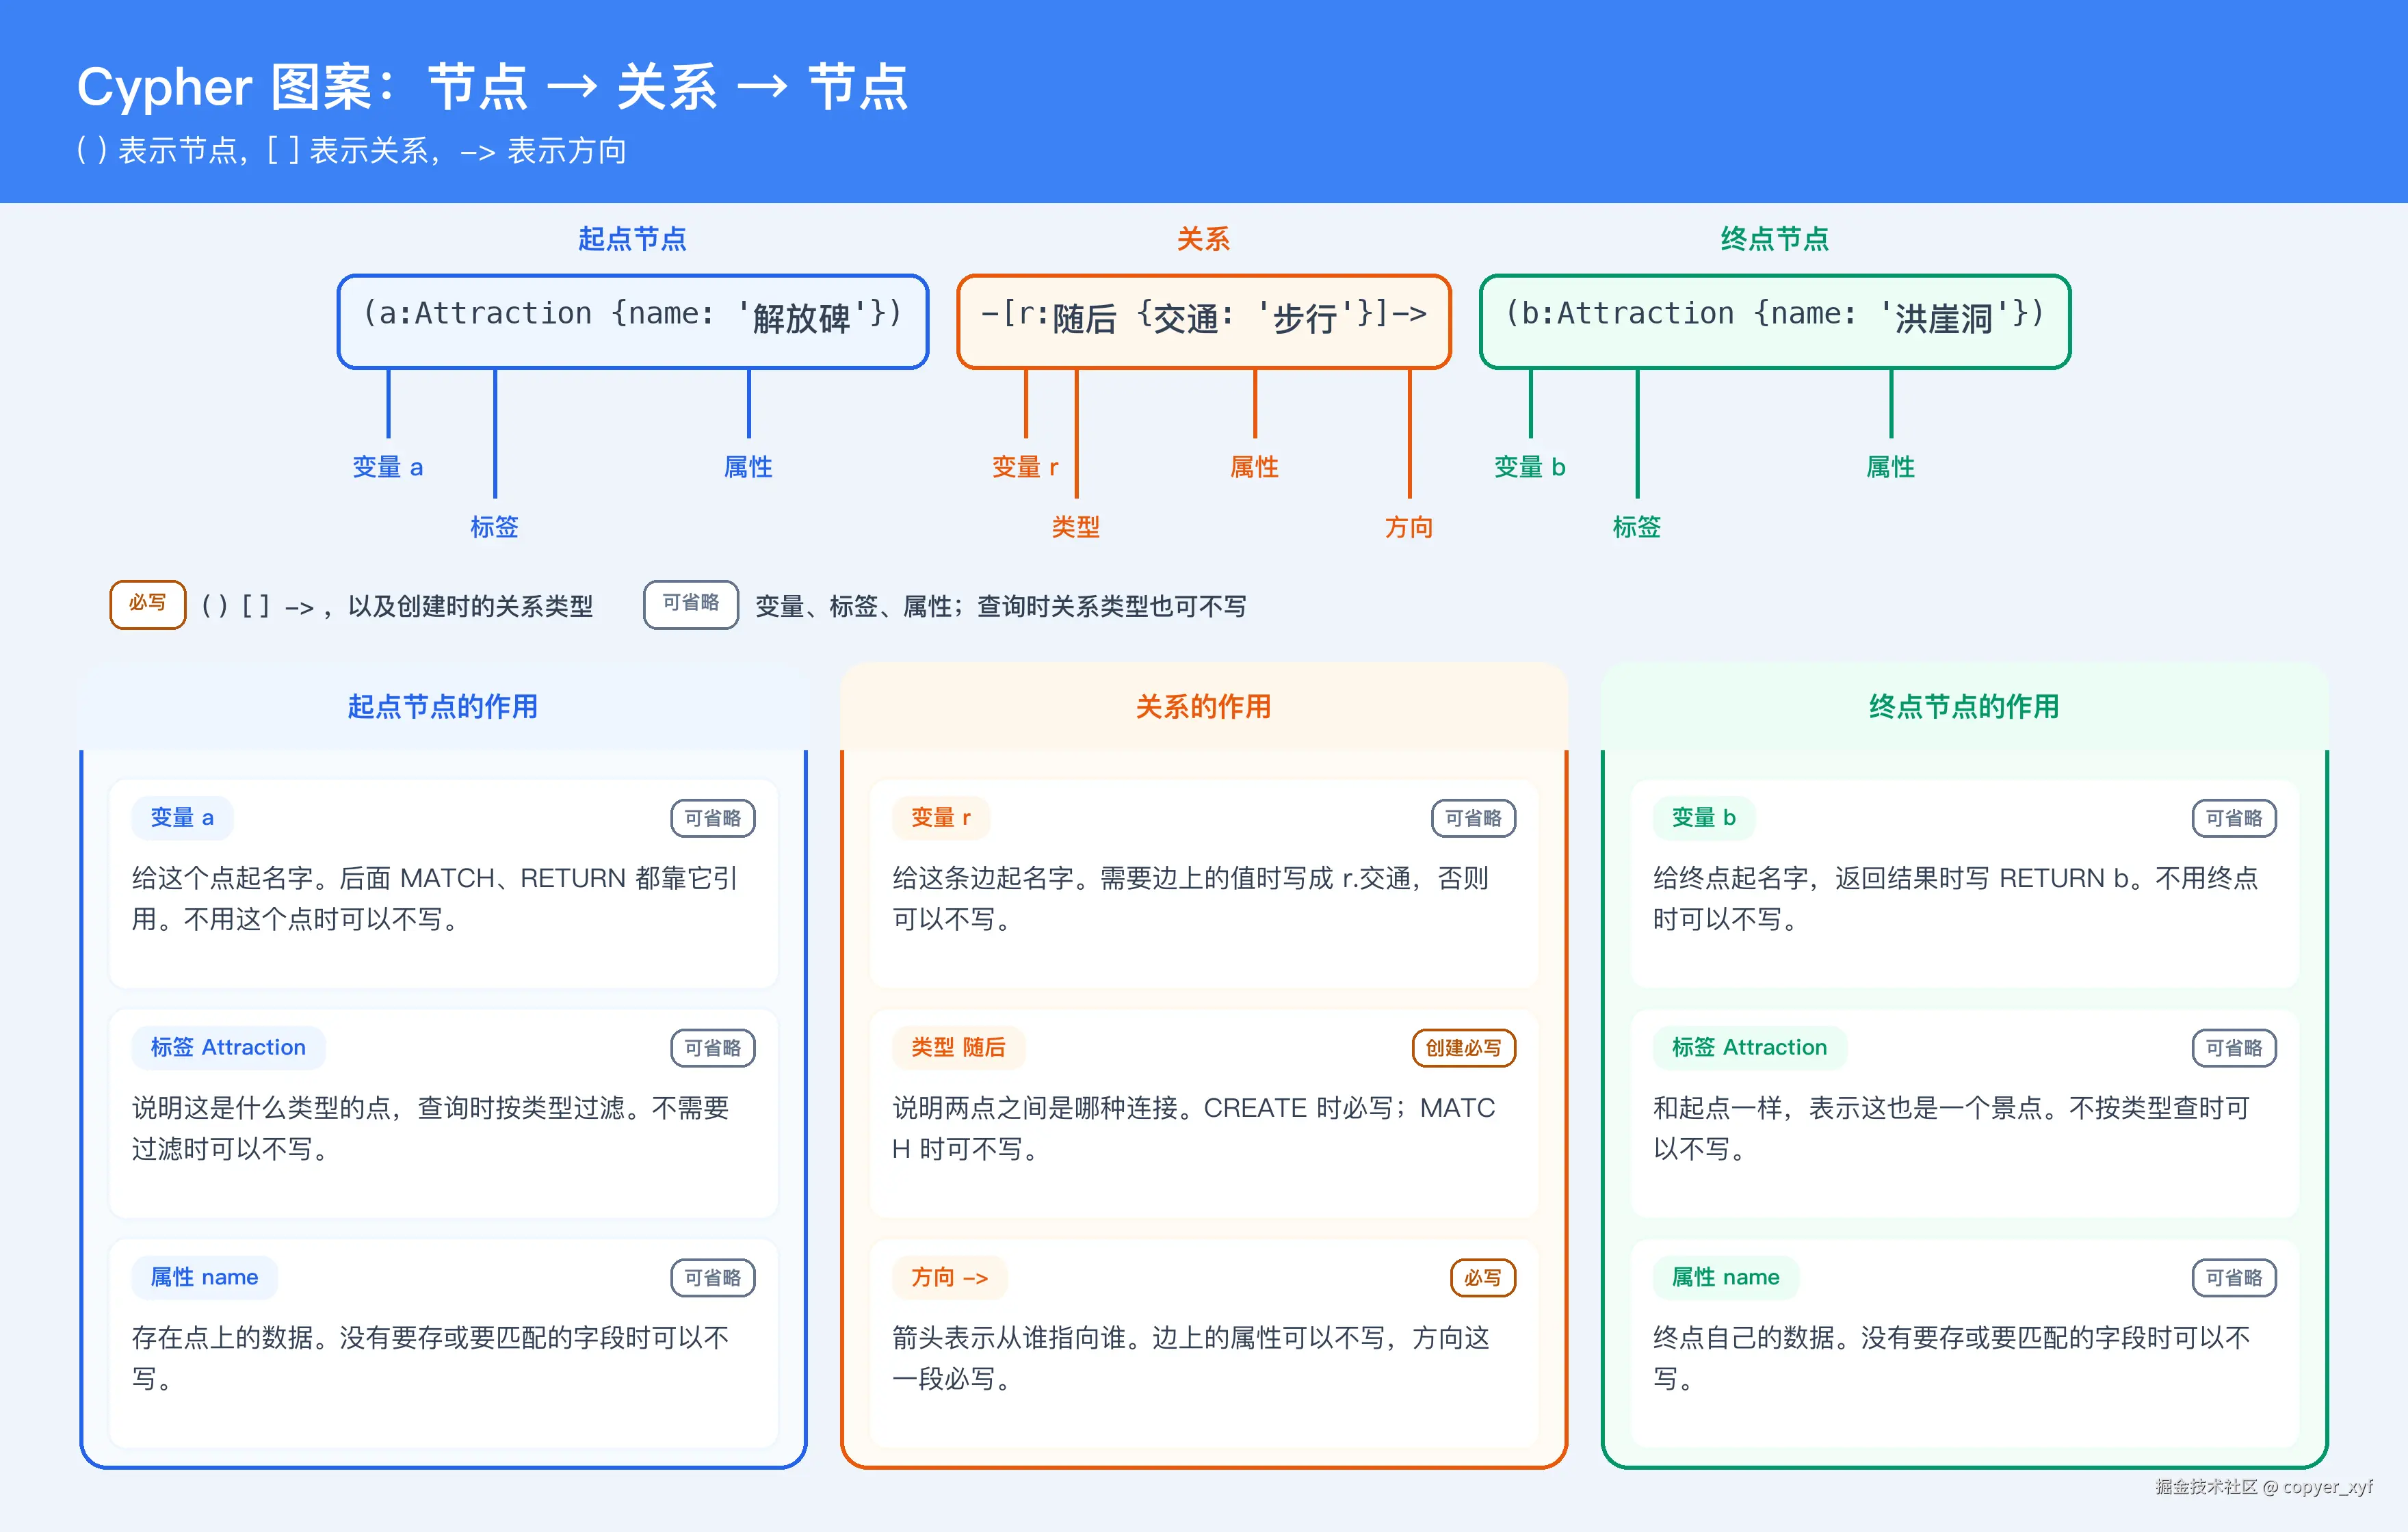This screenshot has width=2408, height=1532.
Task: Click the "可省略" badge in the 变量 r card
Action: click(x=1474, y=818)
